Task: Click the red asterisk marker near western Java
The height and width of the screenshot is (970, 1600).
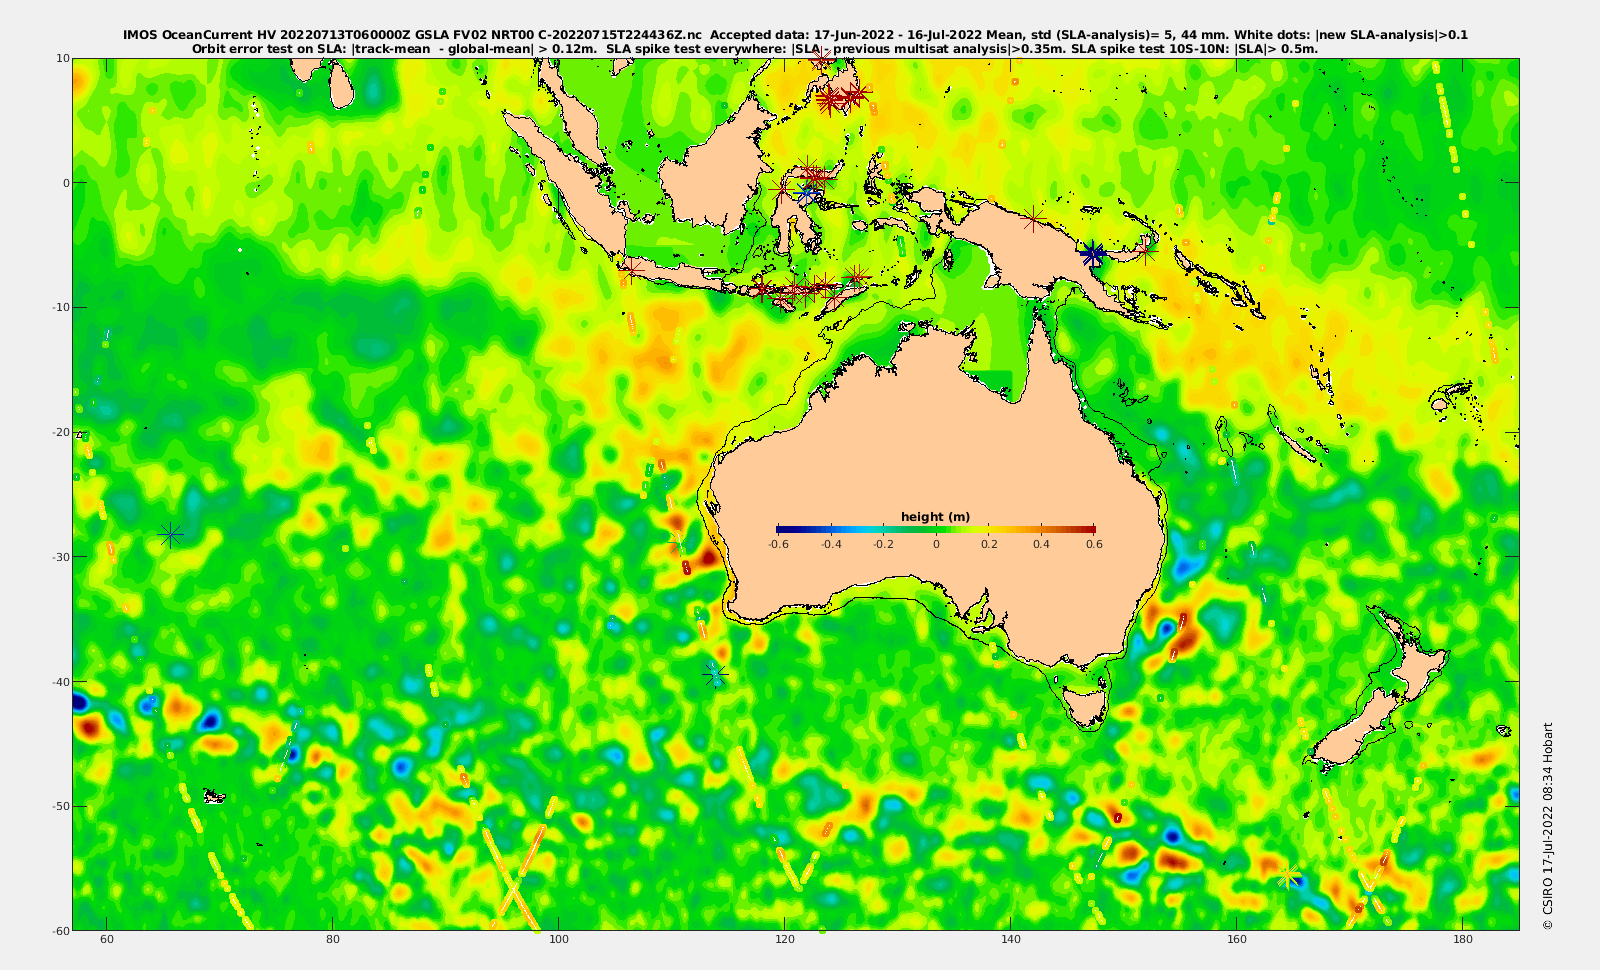Action: coord(631,269)
